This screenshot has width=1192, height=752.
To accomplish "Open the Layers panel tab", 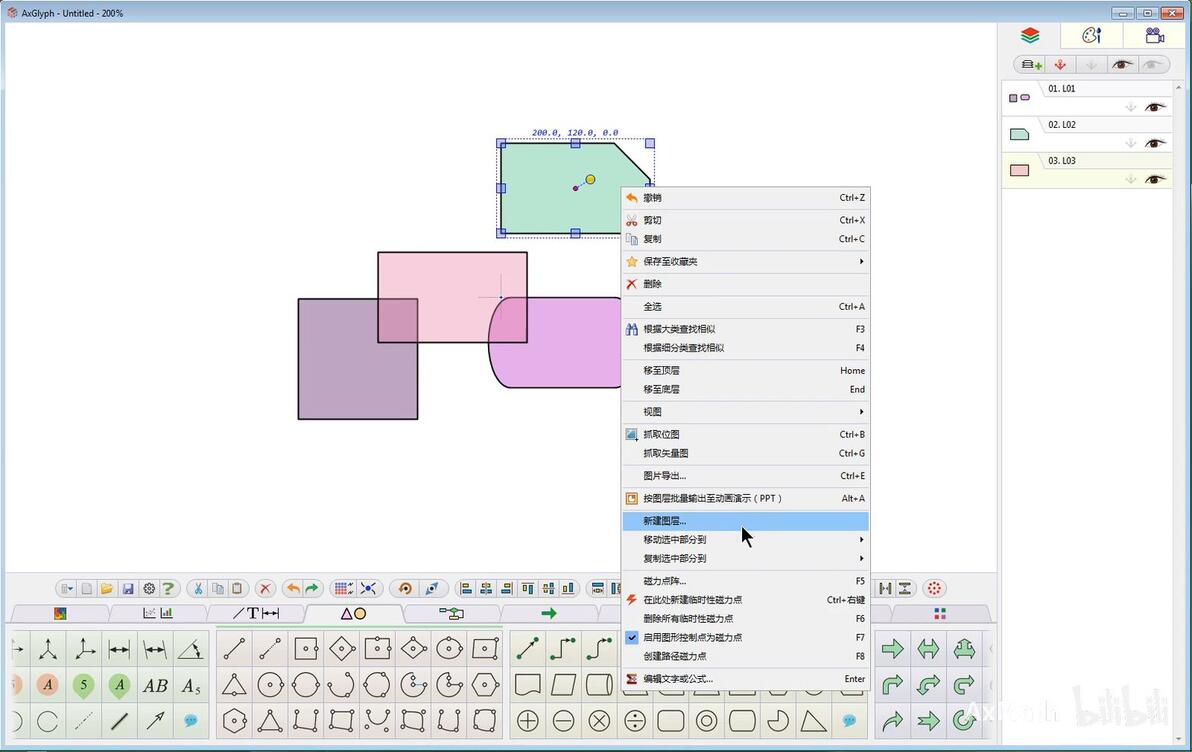I will 1029,35.
